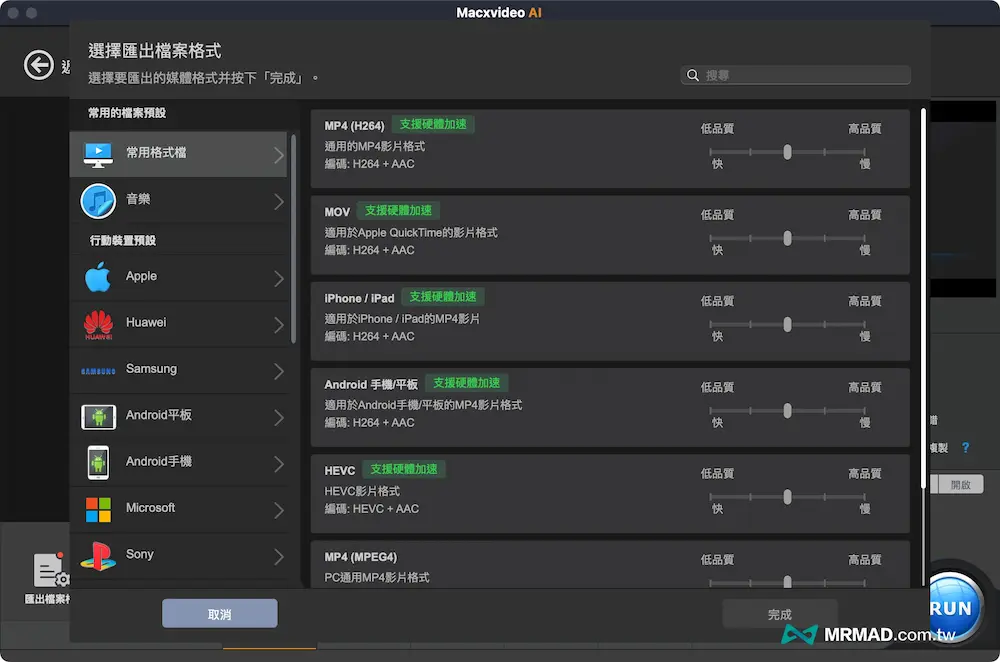
Task: Expand the Huawei presets chevron
Action: pyautogui.click(x=279, y=324)
